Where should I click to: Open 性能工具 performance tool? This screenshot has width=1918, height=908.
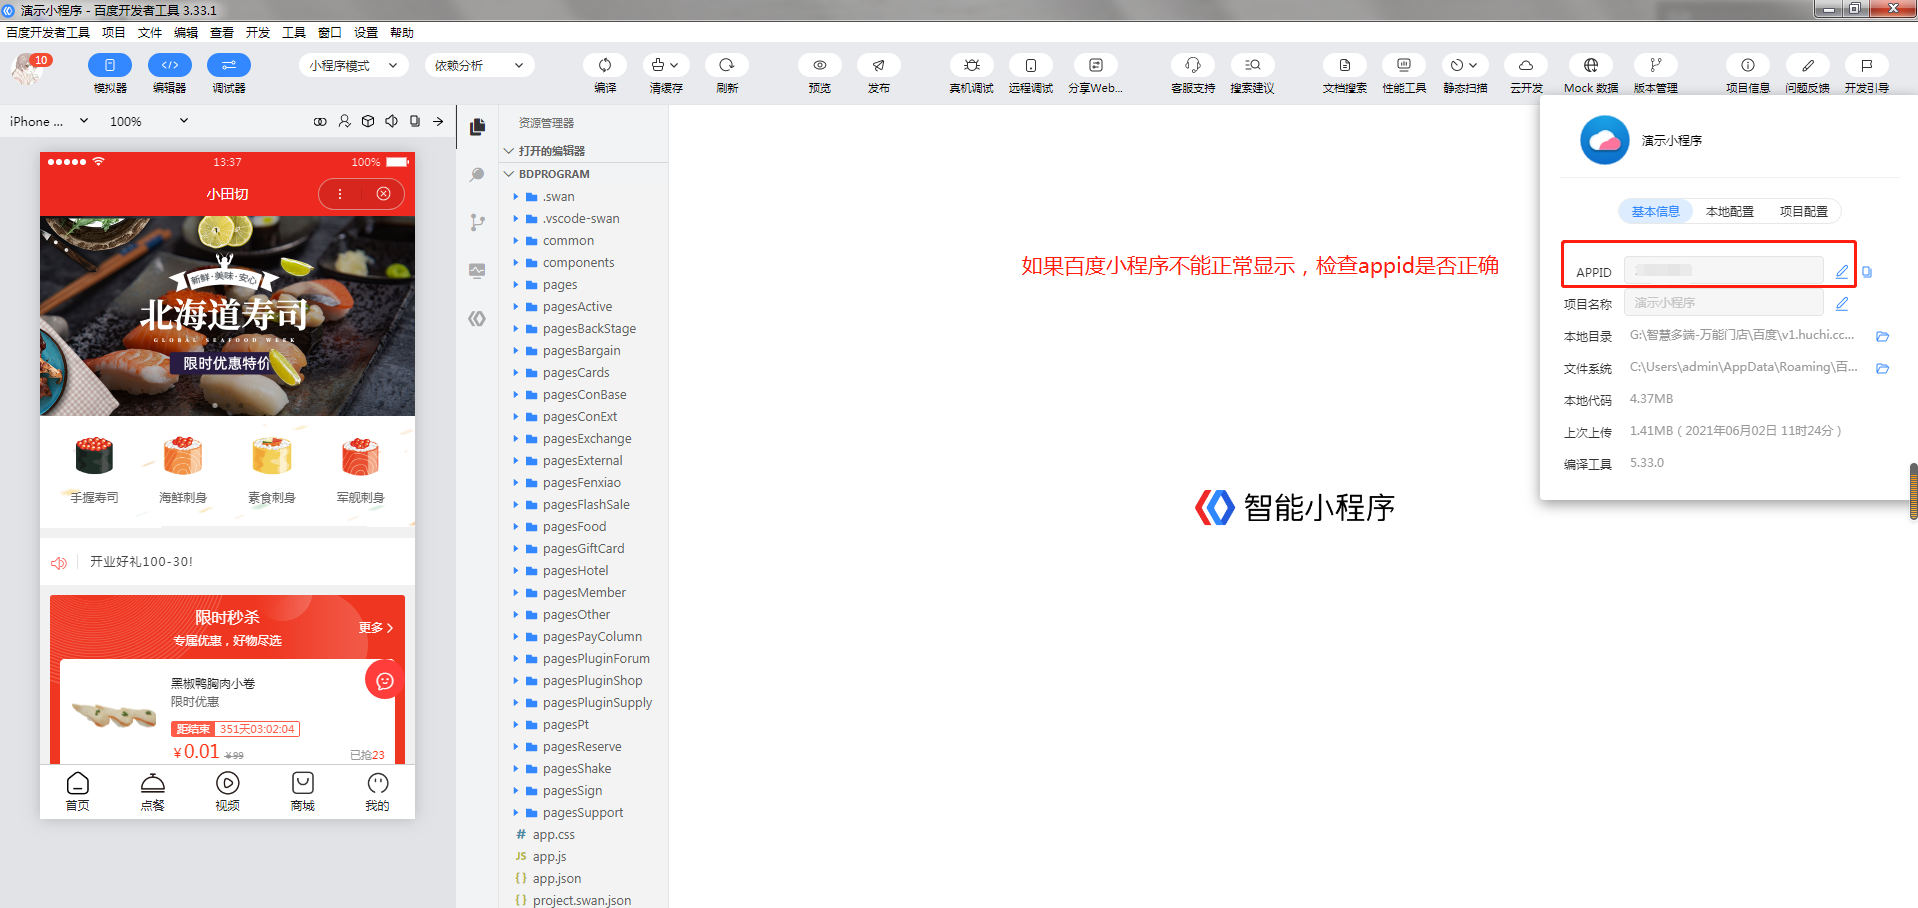point(1404,65)
